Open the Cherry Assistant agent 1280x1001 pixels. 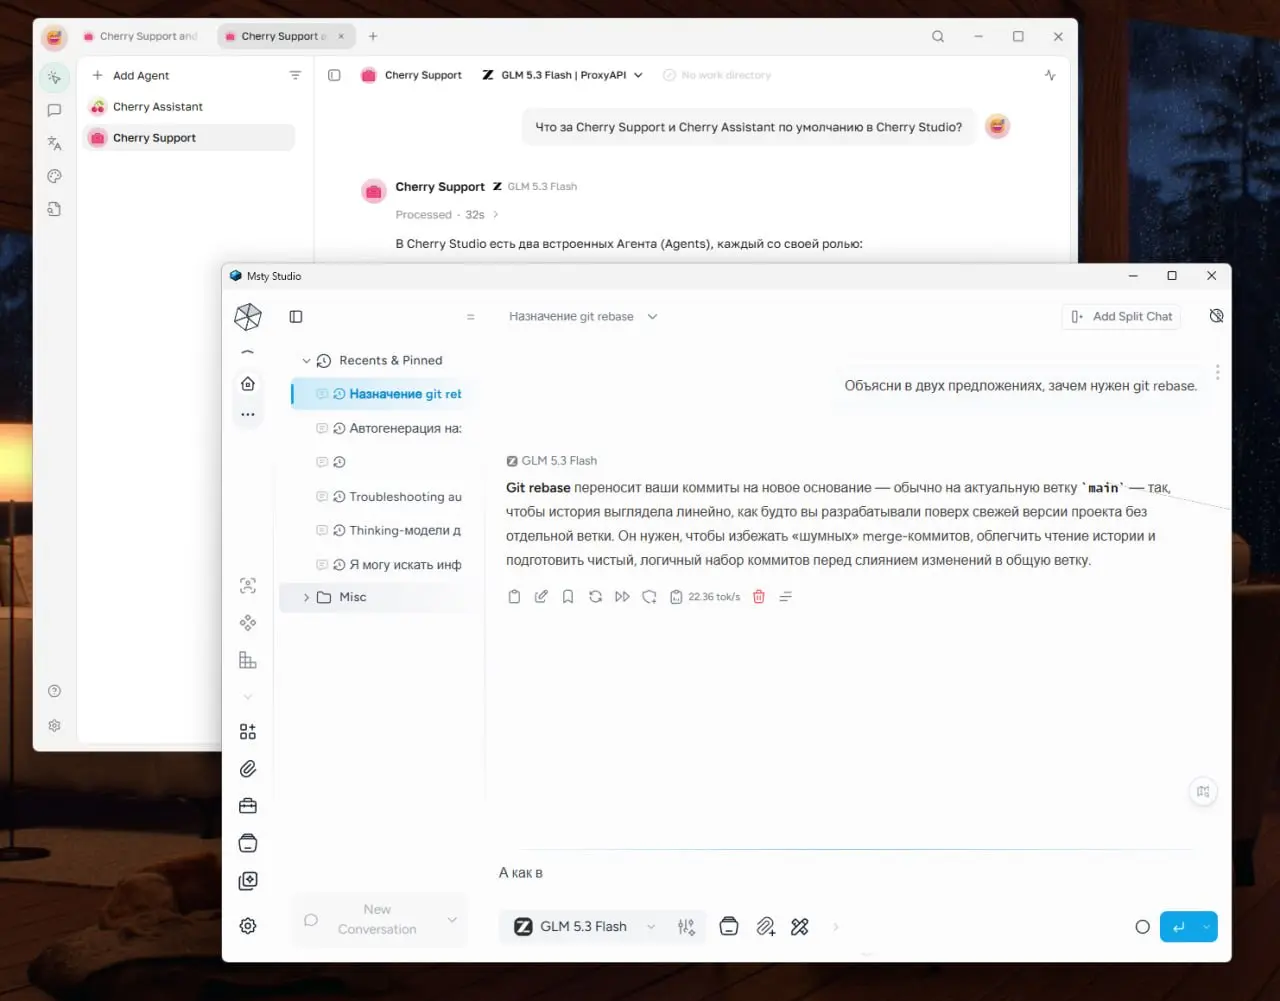189,107
